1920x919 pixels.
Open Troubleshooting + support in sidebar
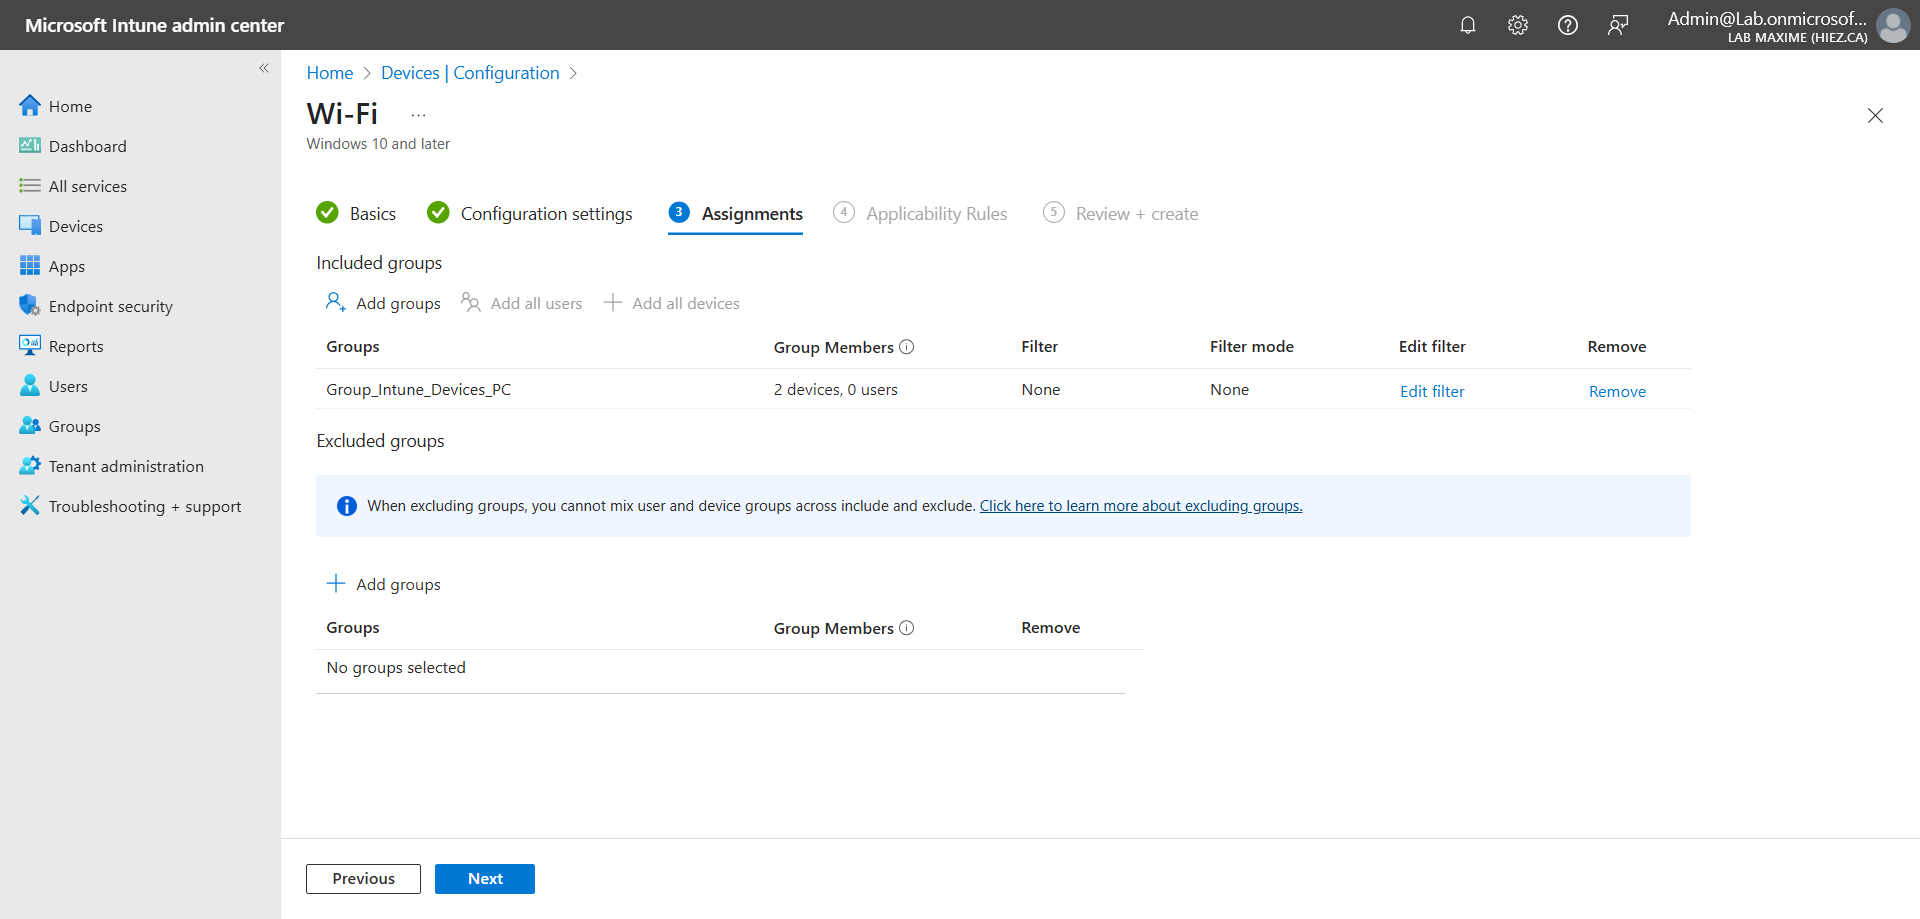tap(144, 506)
